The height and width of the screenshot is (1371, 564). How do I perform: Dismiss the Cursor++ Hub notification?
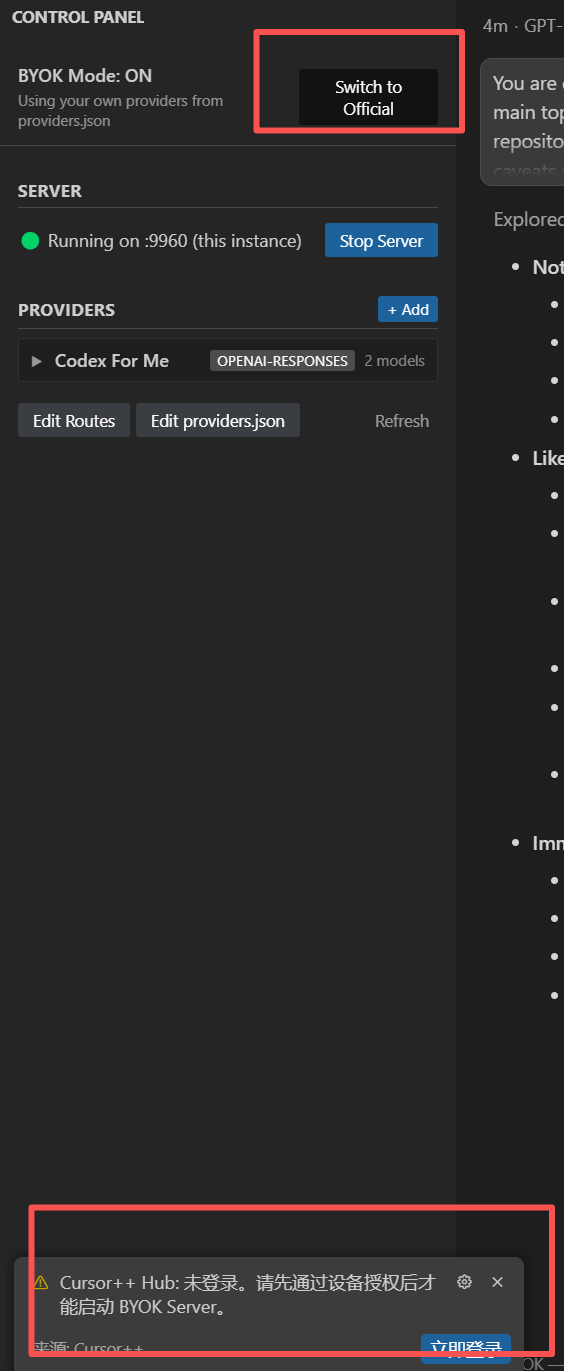(497, 1282)
